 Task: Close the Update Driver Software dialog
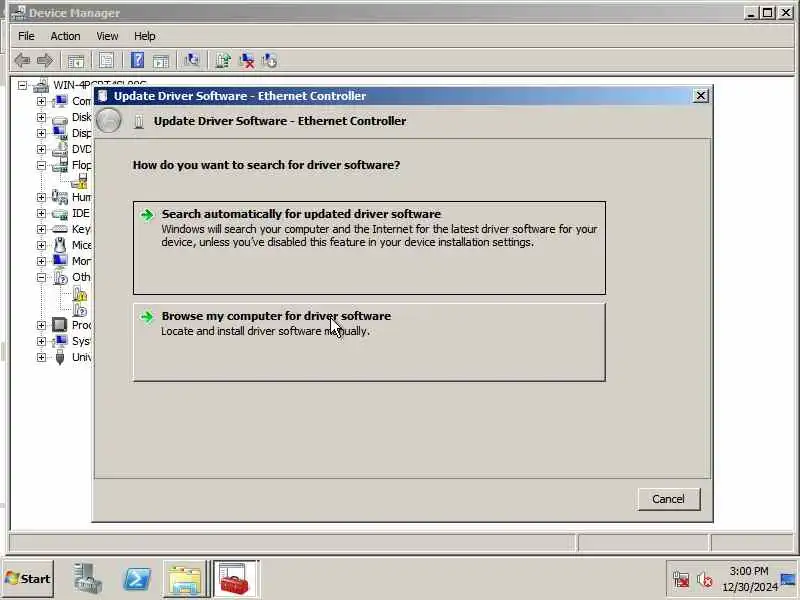701,96
